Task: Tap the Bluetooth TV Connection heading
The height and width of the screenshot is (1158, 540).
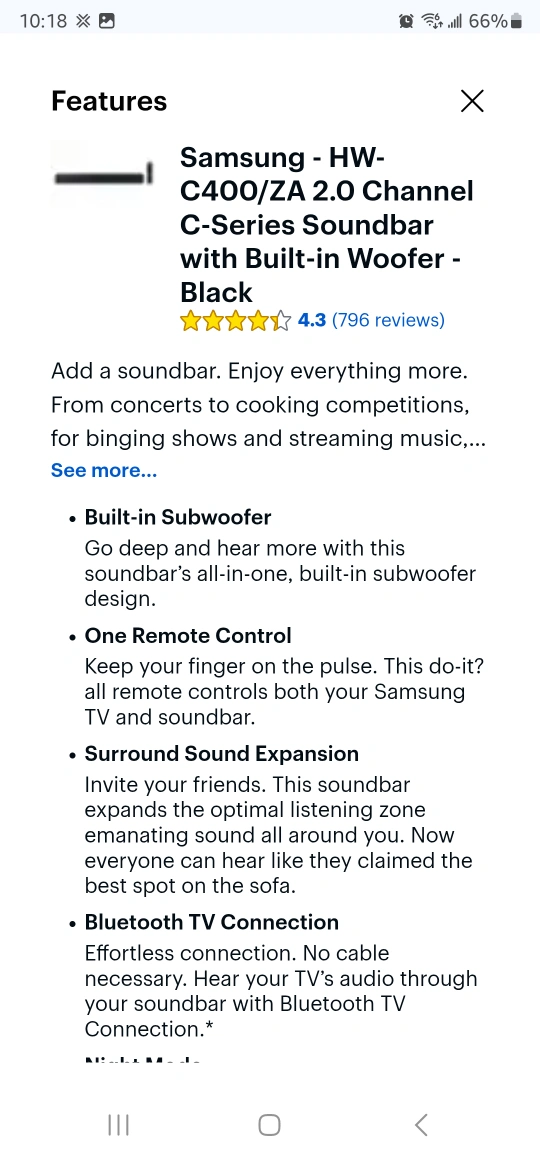Action: tap(212, 922)
